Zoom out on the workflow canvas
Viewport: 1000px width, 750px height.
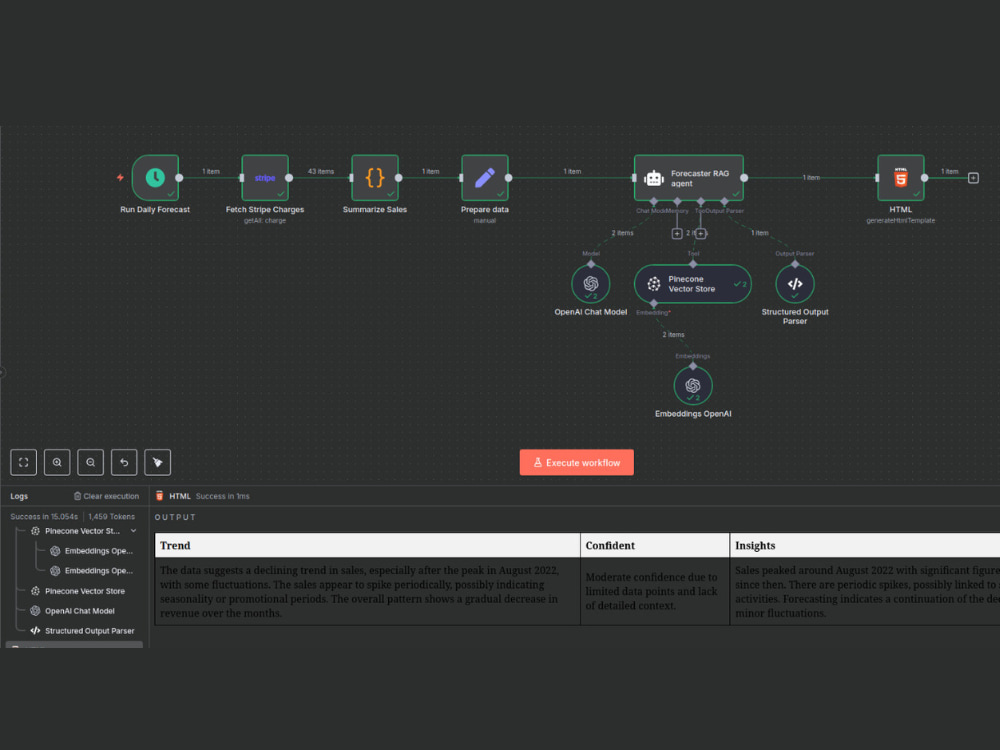pos(91,462)
